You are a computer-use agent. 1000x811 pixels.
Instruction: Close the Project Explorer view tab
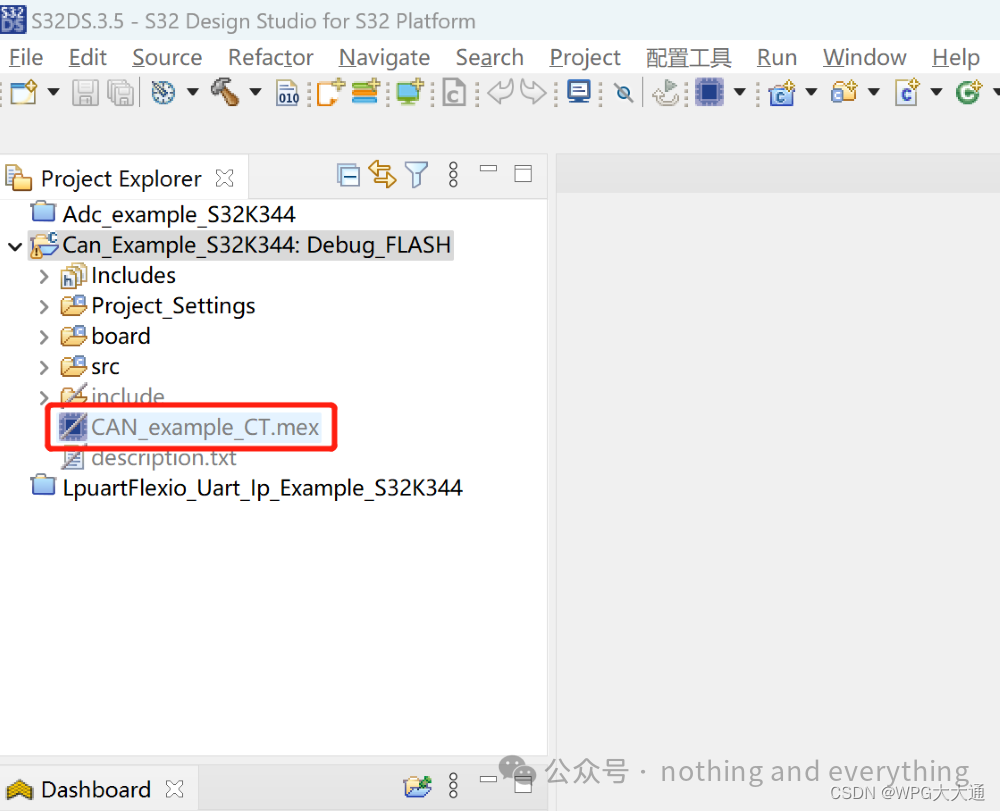tap(224, 178)
